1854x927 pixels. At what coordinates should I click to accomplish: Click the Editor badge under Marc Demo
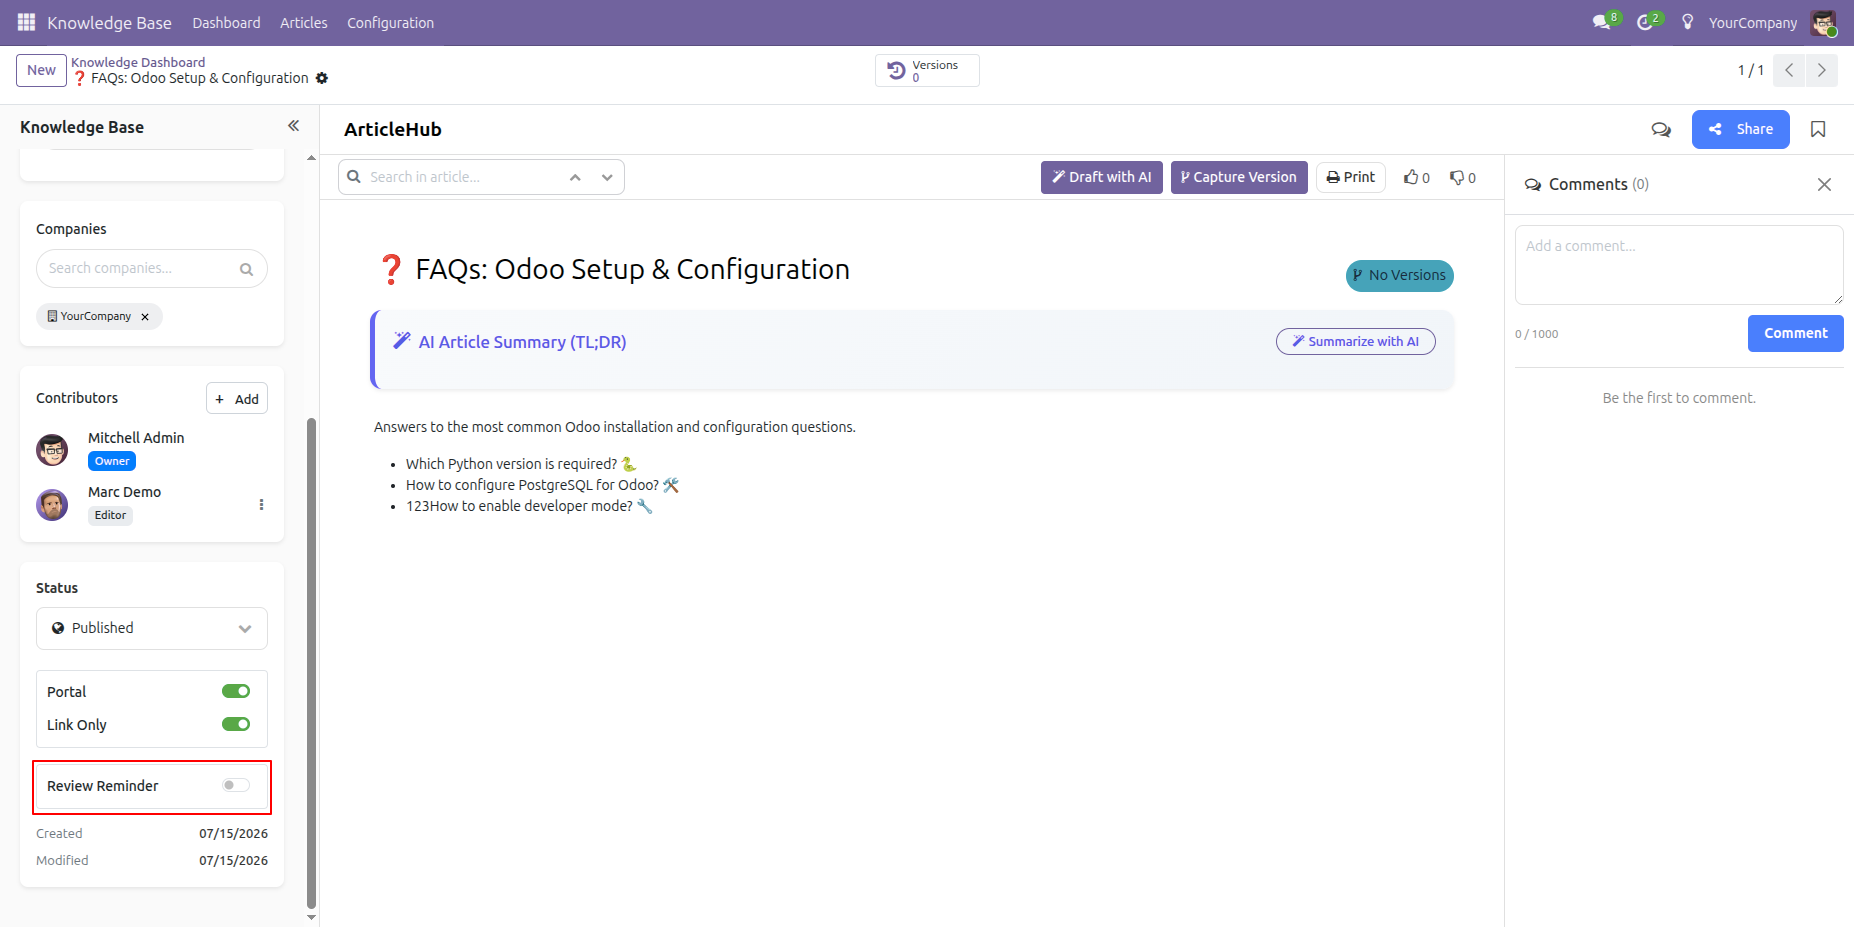tap(110, 515)
